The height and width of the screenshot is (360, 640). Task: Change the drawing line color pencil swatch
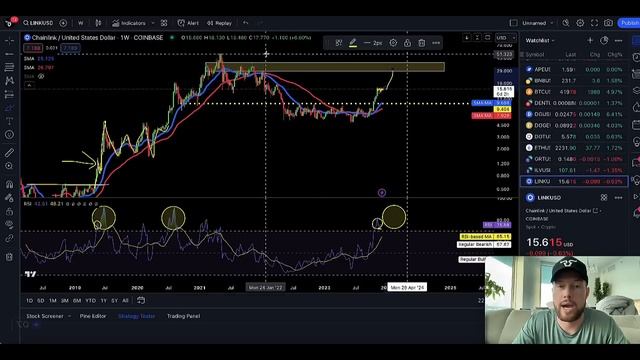coord(353,43)
